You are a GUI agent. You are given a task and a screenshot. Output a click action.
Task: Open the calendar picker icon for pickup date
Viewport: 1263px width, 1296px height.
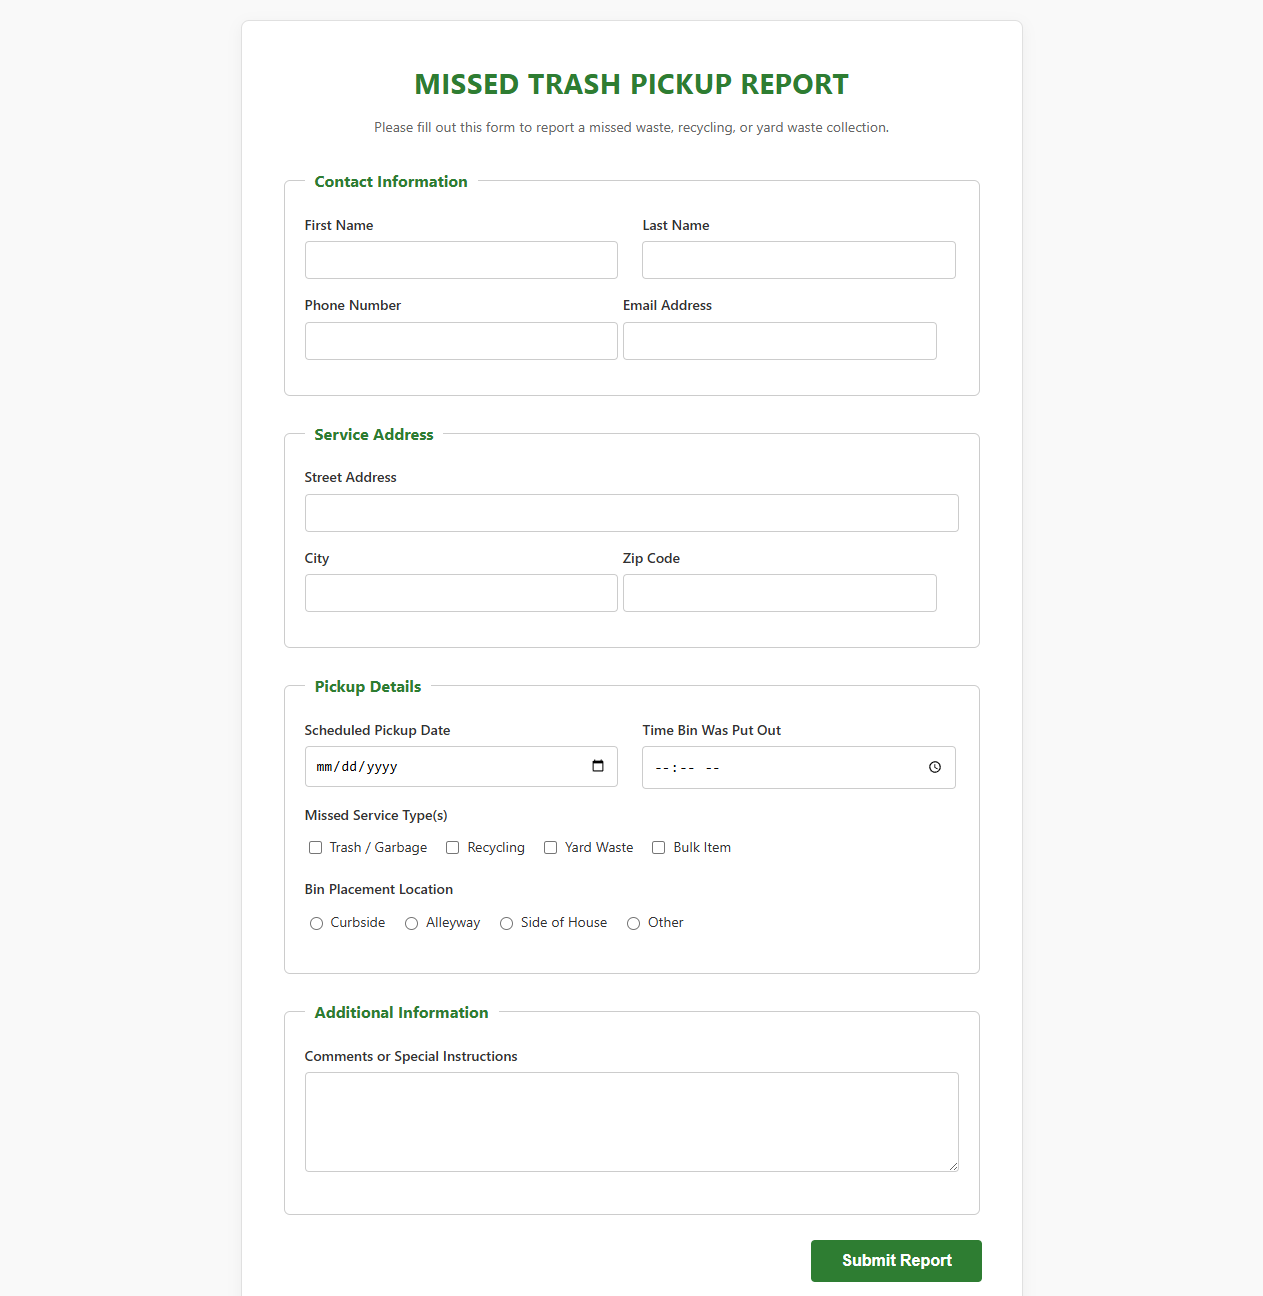(598, 766)
